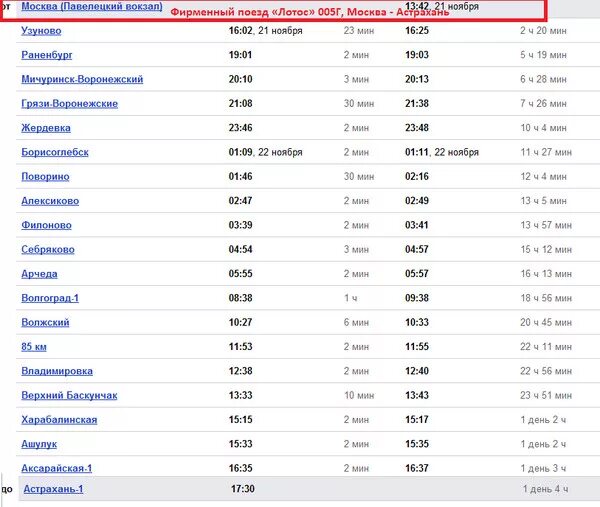Open the Верхний Баскунчак station link

click(69, 395)
